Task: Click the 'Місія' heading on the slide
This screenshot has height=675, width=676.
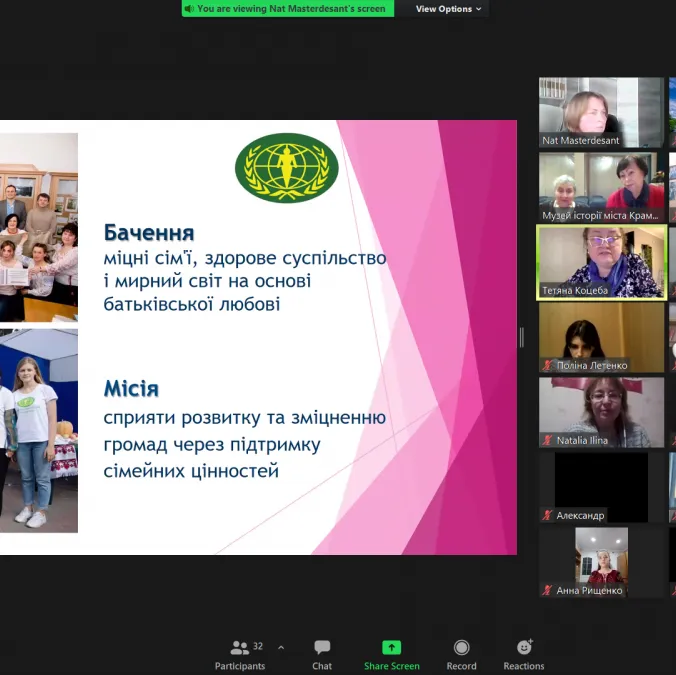Action: pos(131,389)
